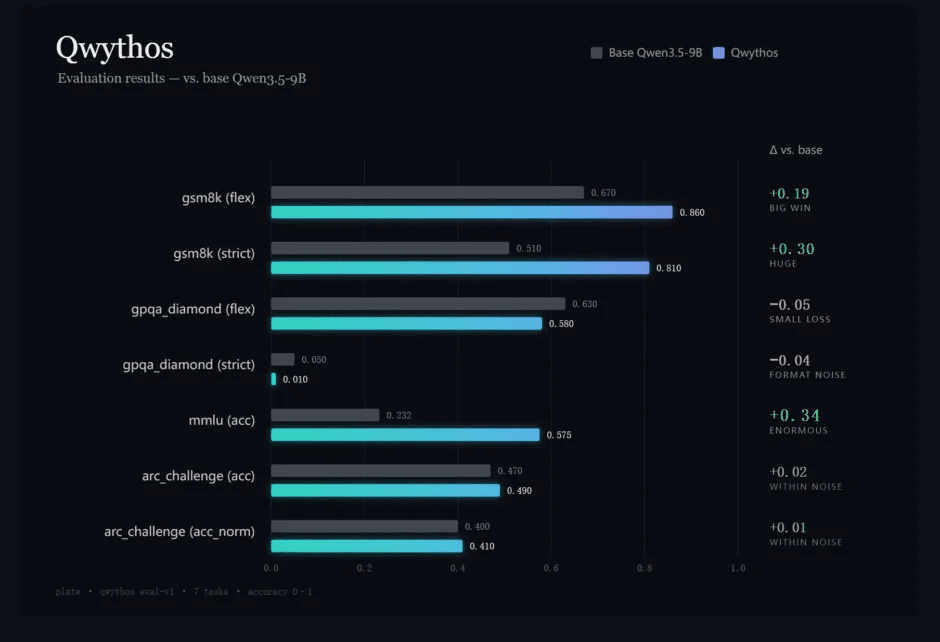Click the Qwythos chart title
This screenshot has height=642, width=940.
115,48
